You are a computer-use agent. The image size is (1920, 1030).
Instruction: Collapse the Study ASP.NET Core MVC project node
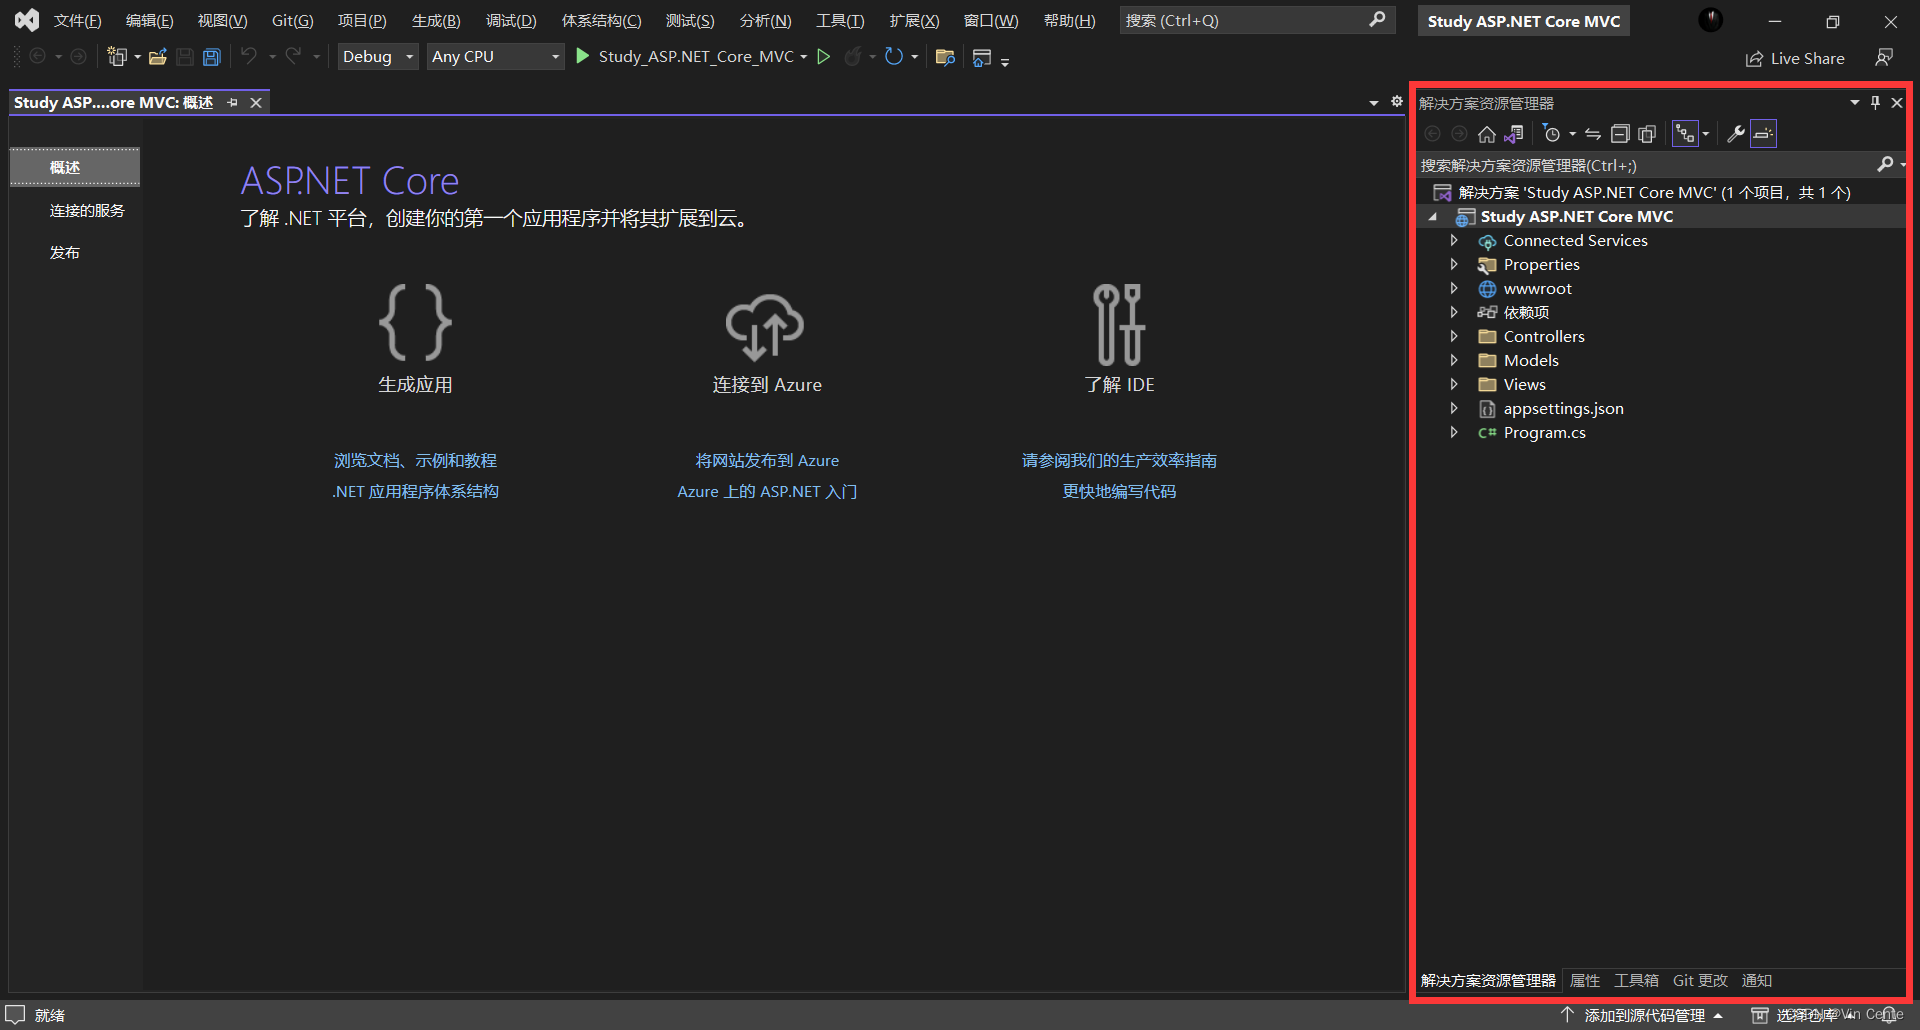pyautogui.click(x=1433, y=217)
